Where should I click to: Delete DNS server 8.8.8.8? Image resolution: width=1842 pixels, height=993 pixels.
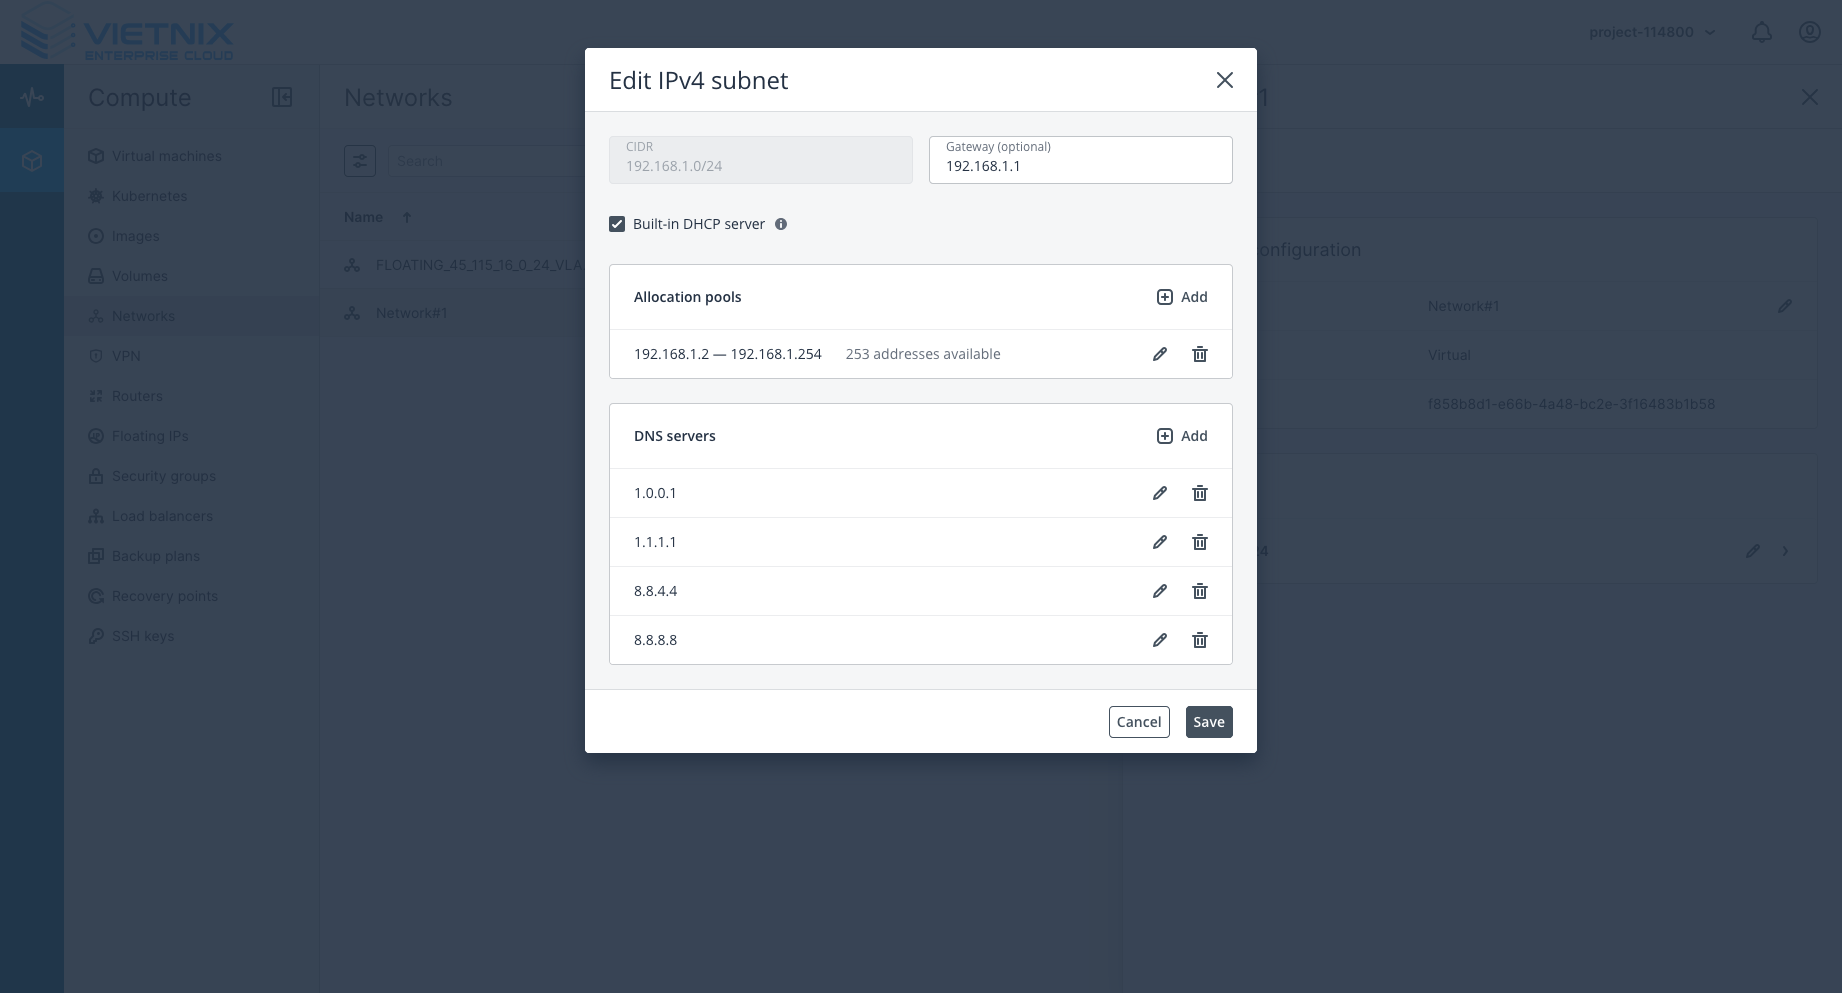click(1200, 640)
